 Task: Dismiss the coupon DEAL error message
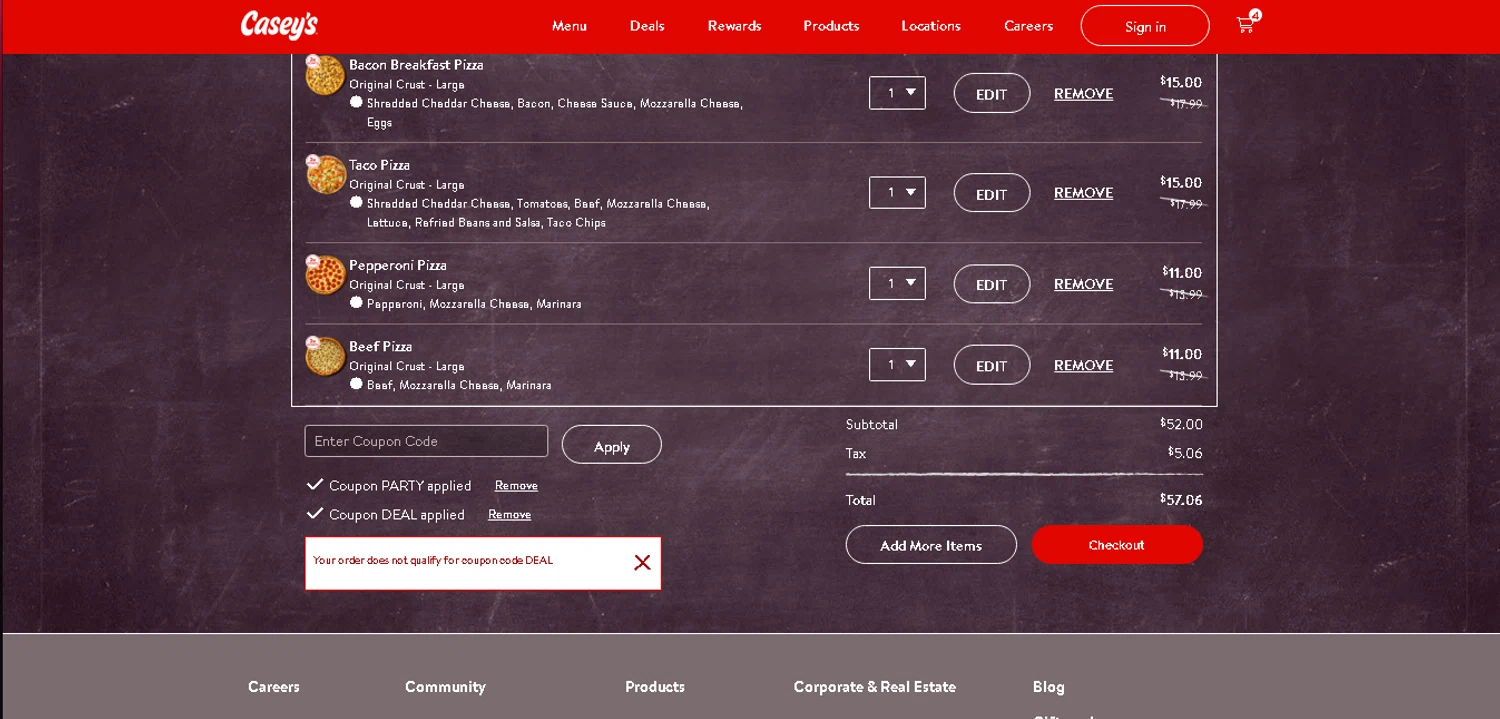[642, 563]
